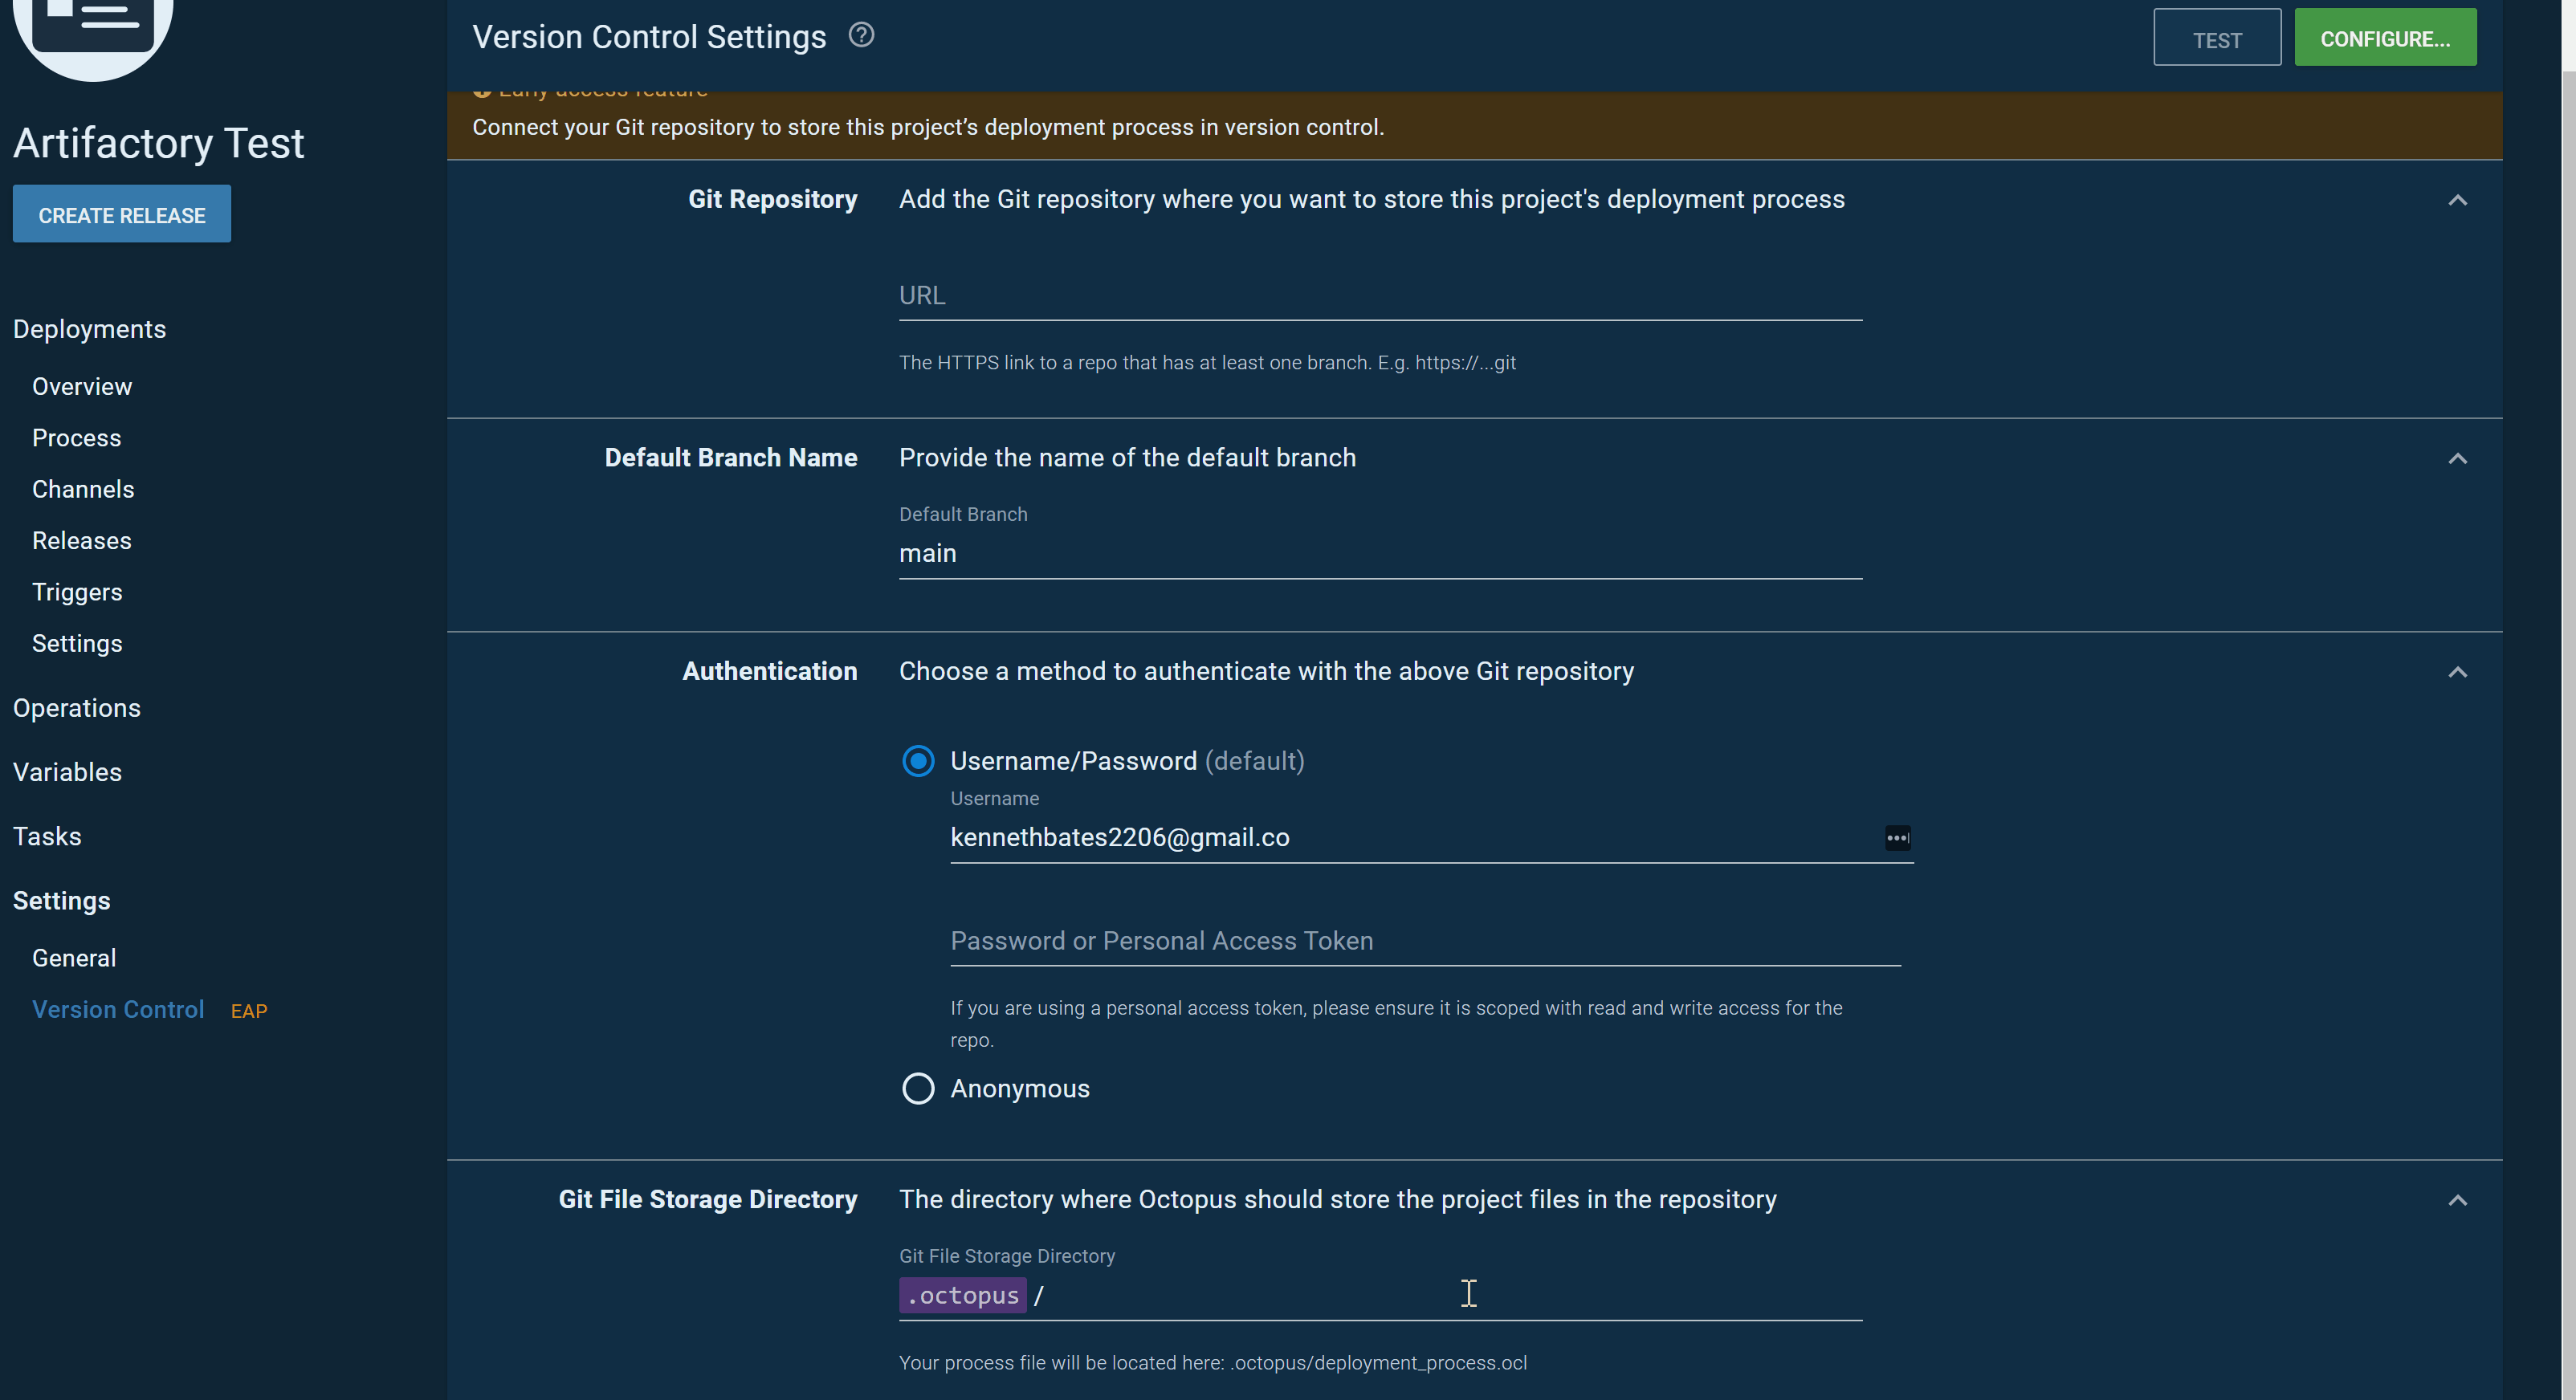Go to Tasks in the sidebar
Image resolution: width=2576 pixels, height=1400 pixels.
[47, 836]
